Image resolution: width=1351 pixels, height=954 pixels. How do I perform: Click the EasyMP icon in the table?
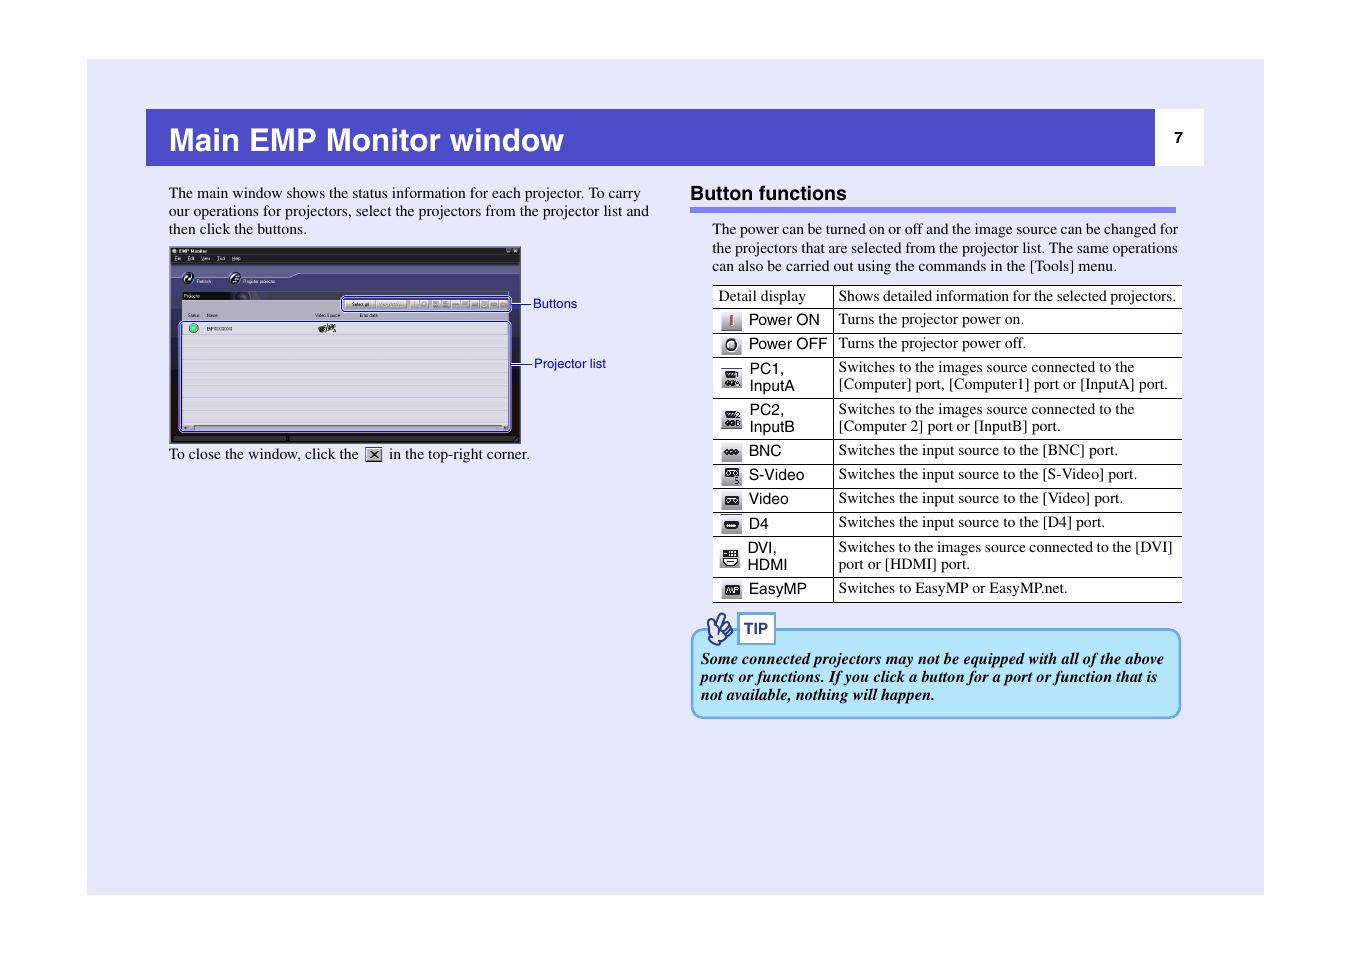pyautogui.click(x=732, y=590)
